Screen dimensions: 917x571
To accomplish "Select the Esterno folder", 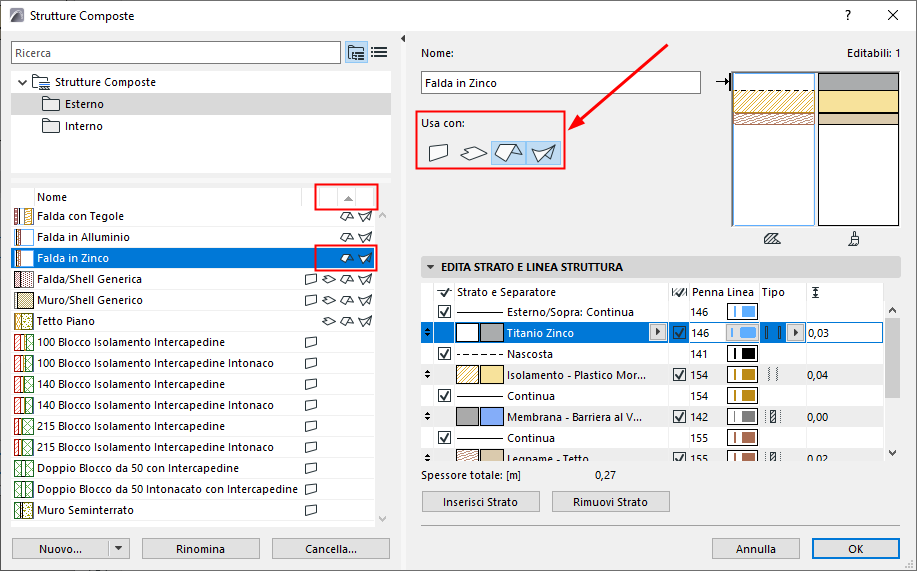I will 201,104.
